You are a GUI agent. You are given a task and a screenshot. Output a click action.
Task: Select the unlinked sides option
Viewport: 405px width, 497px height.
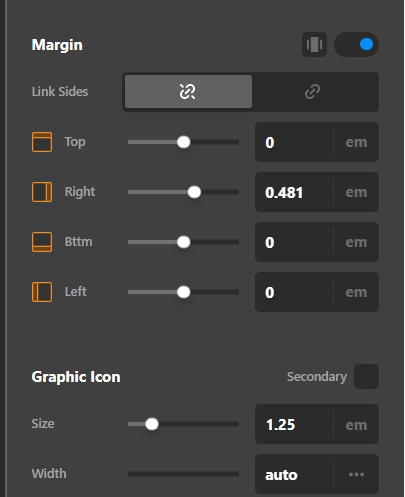tap(188, 92)
